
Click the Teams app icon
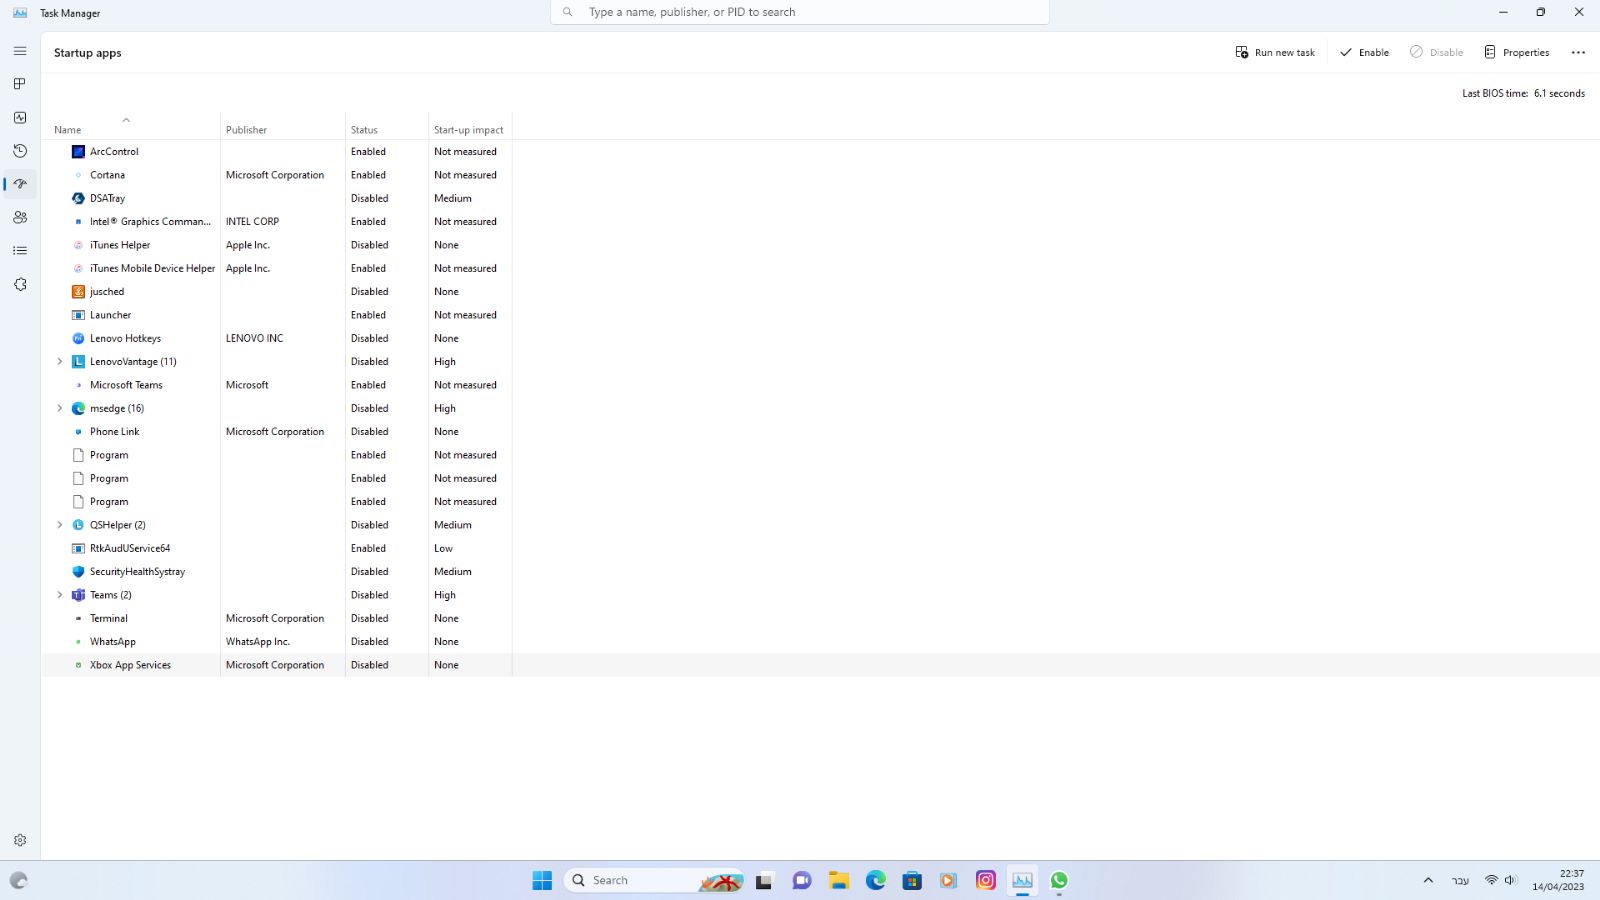pyautogui.click(x=78, y=595)
